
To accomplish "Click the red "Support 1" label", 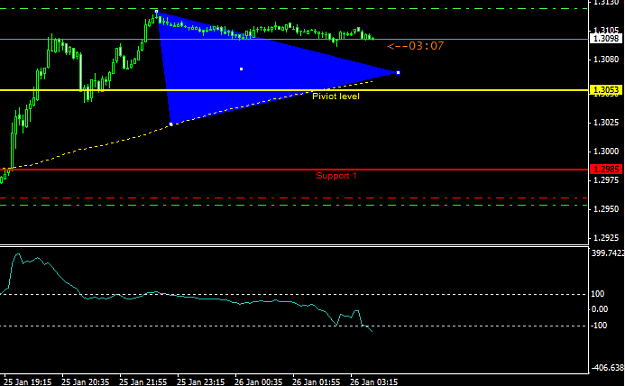I will pos(336,176).
